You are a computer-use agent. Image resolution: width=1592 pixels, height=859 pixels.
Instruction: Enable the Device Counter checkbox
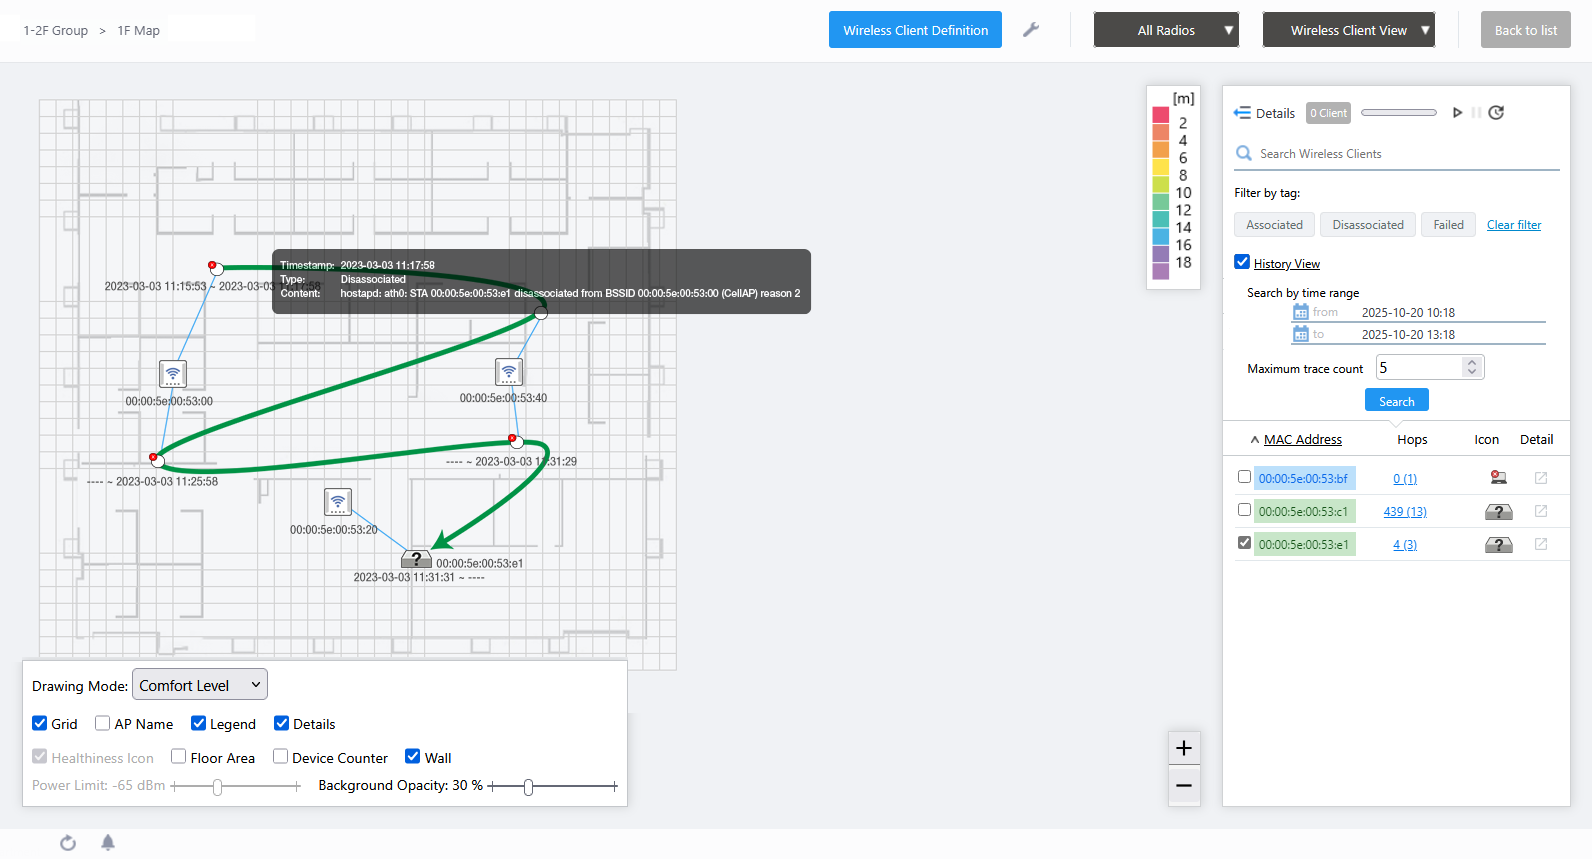coord(280,757)
